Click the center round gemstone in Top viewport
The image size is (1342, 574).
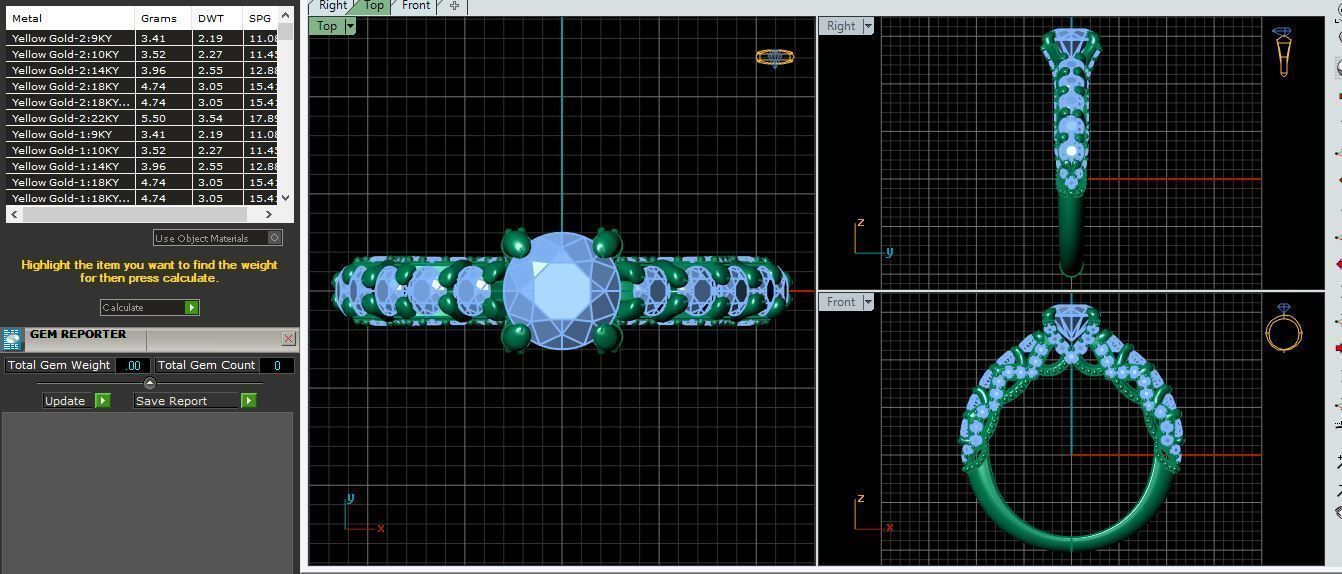(x=561, y=290)
